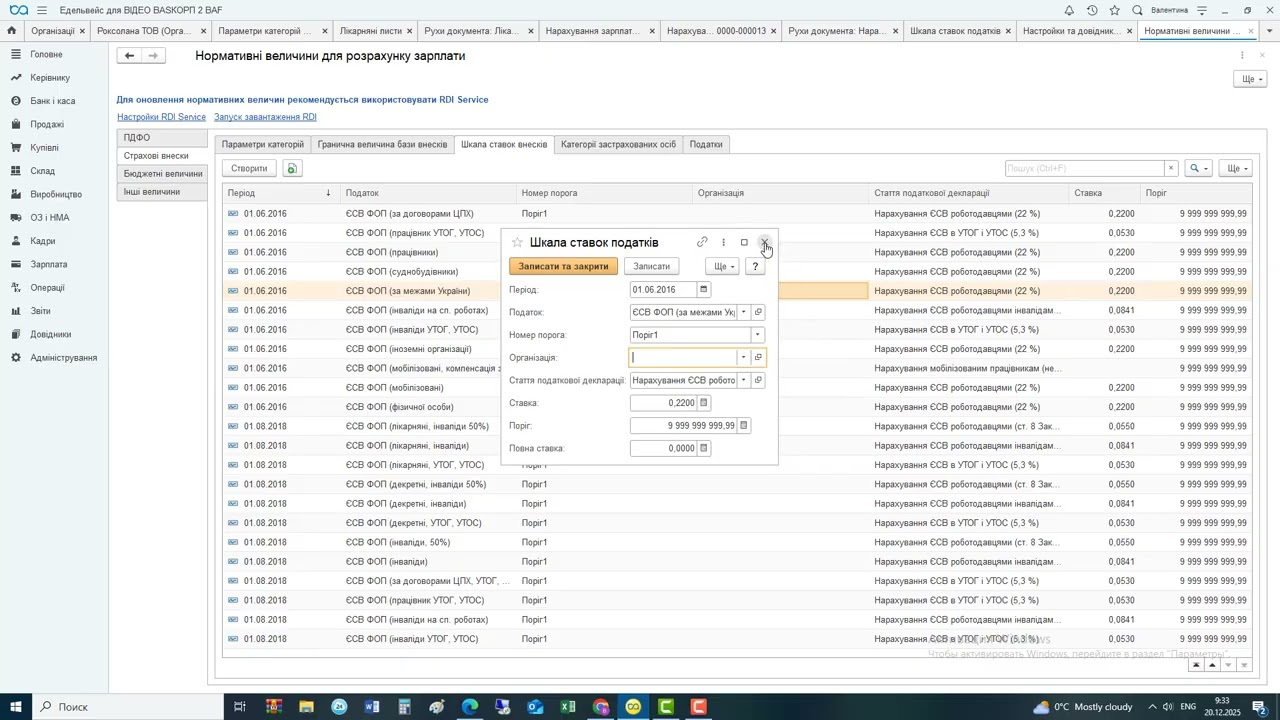1280x720 pixels.
Task: Open Excel from the Windows taskbar
Action: (x=568, y=707)
